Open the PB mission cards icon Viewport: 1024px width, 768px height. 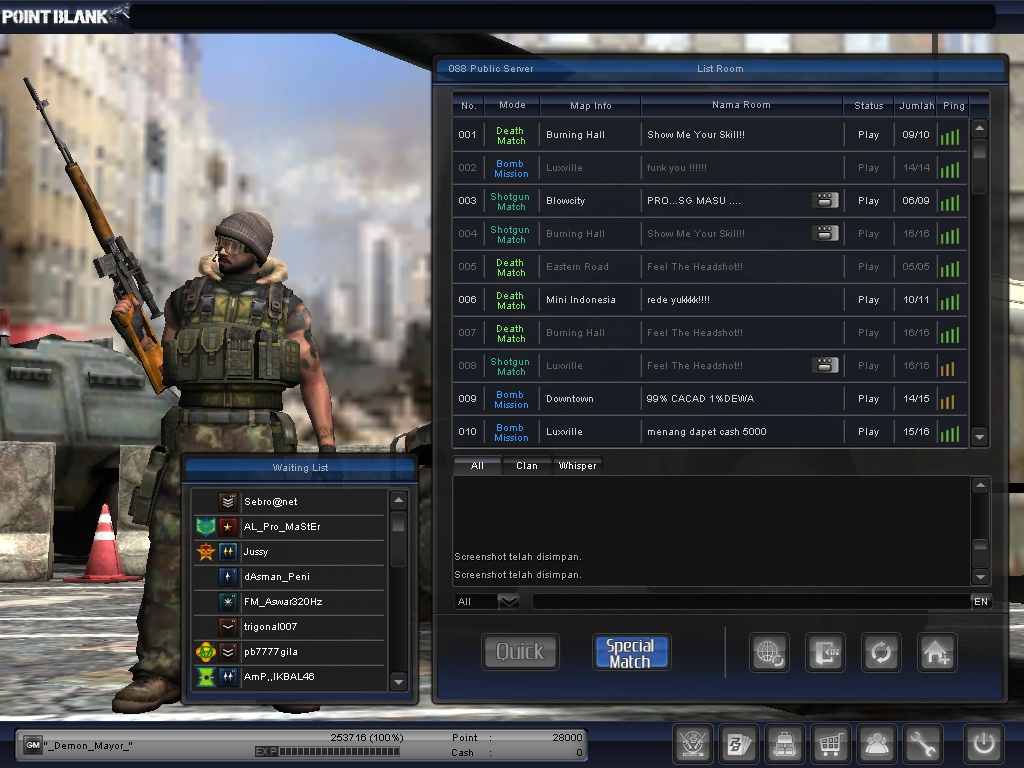(x=739, y=743)
